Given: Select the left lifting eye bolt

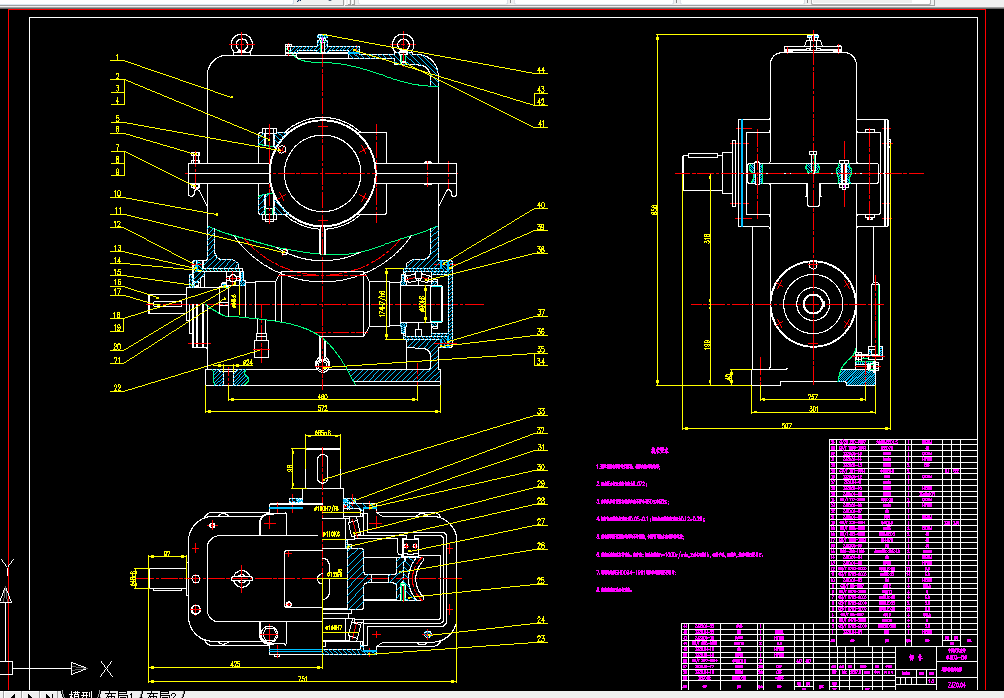Looking at the screenshot, I should (x=241, y=46).
